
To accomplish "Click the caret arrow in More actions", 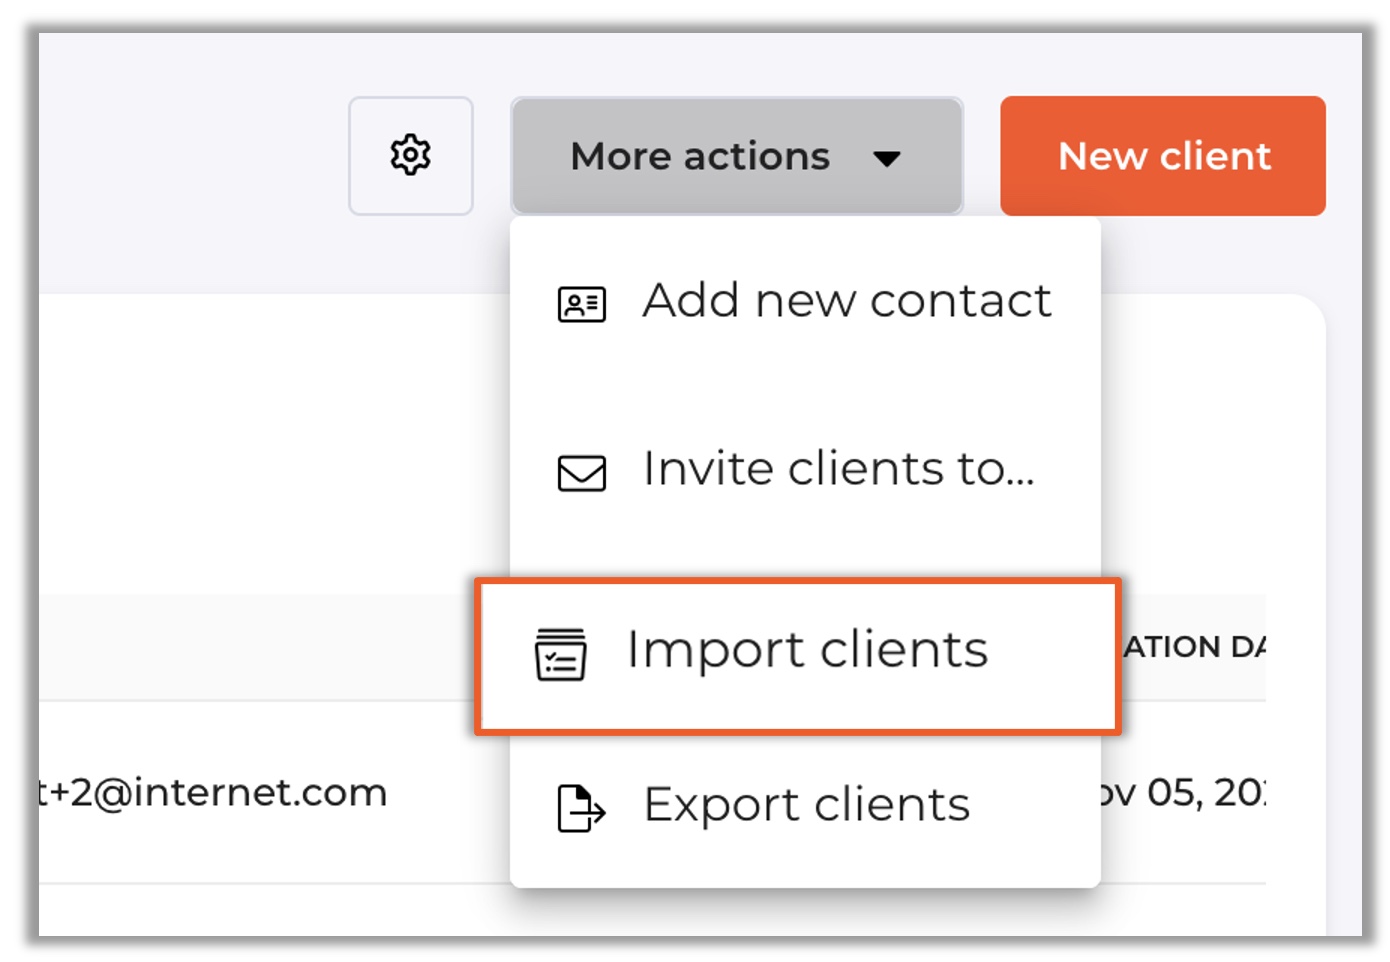I will pos(887,158).
